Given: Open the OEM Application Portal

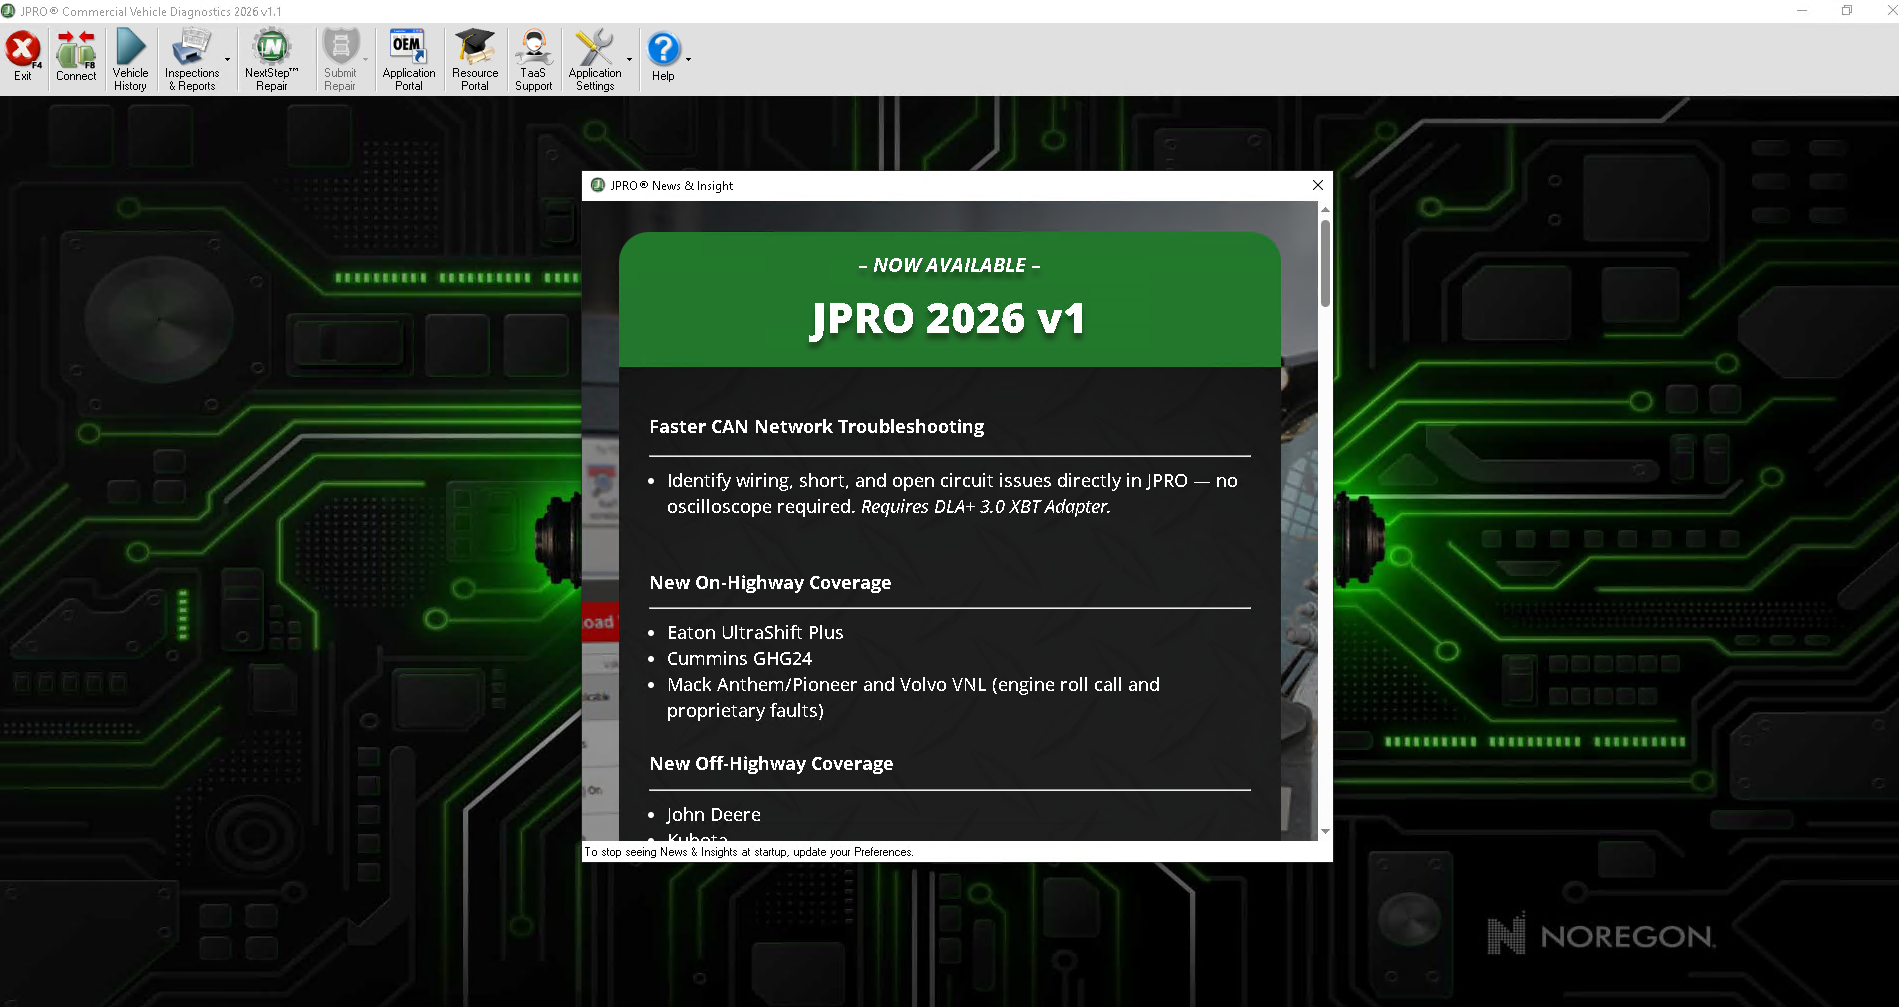Looking at the screenshot, I should [x=408, y=59].
